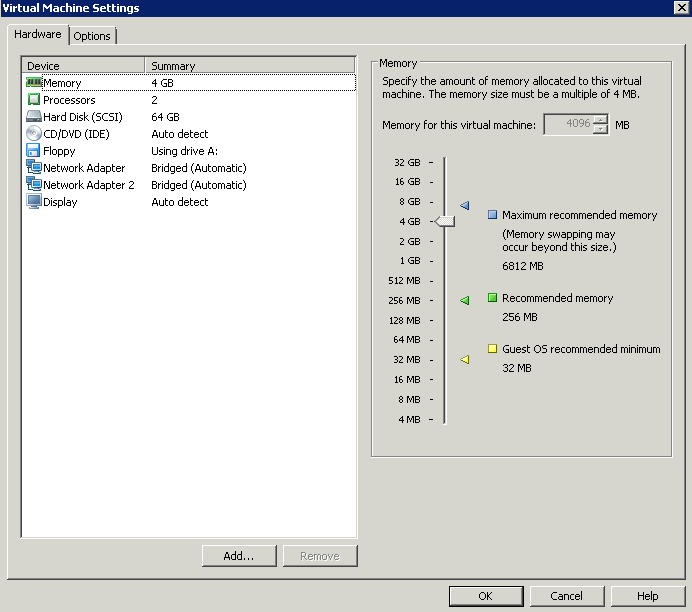This screenshot has width=692, height=612.
Task: Confirm settings with the OK button
Action: (x=486, y=596)
